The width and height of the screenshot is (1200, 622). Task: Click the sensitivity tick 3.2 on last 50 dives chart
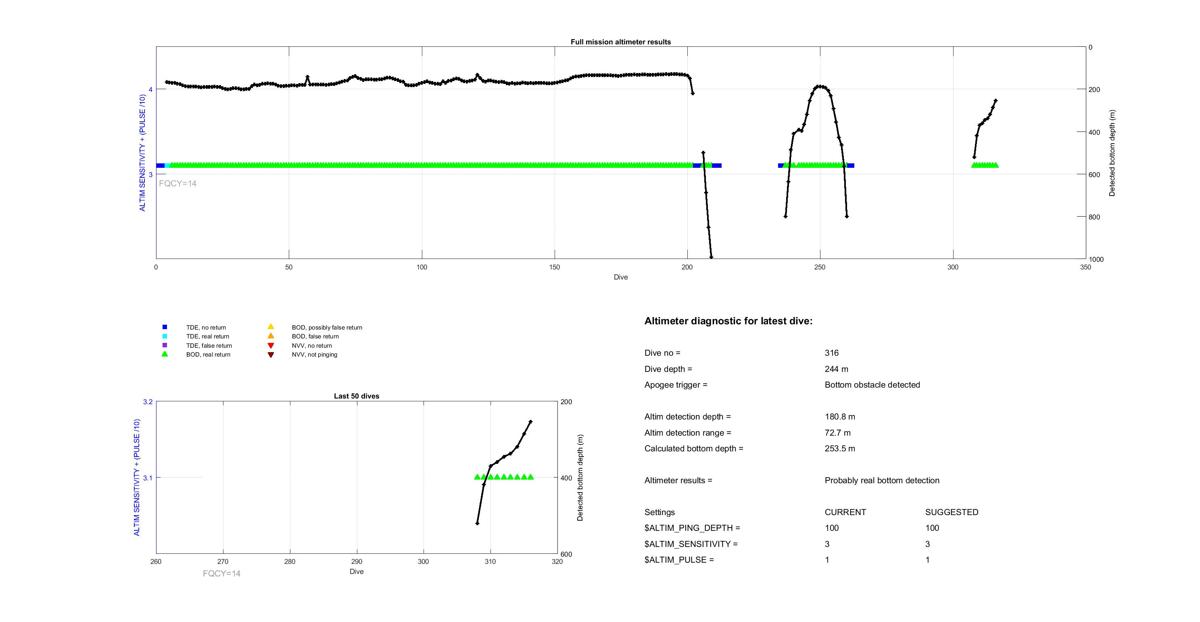pyautogui.click(x=148, y=402)
